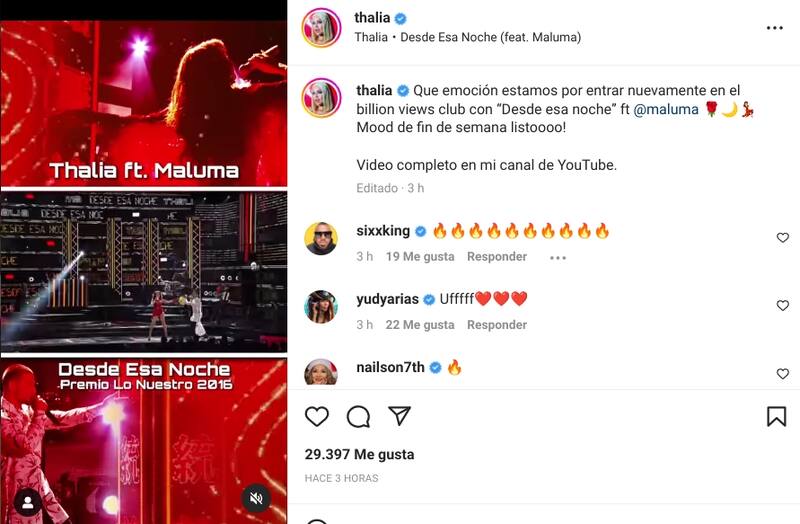This screenshot has width=800, height=524.
Task: Open the comment speech-bubble icon
Action: 358,417
